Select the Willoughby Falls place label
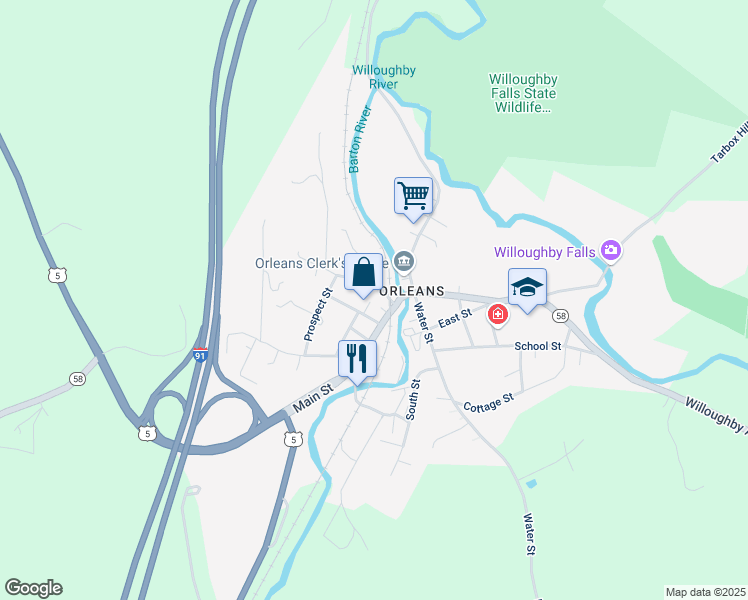Viewport: 748px width, 600px height. (544, 252)
